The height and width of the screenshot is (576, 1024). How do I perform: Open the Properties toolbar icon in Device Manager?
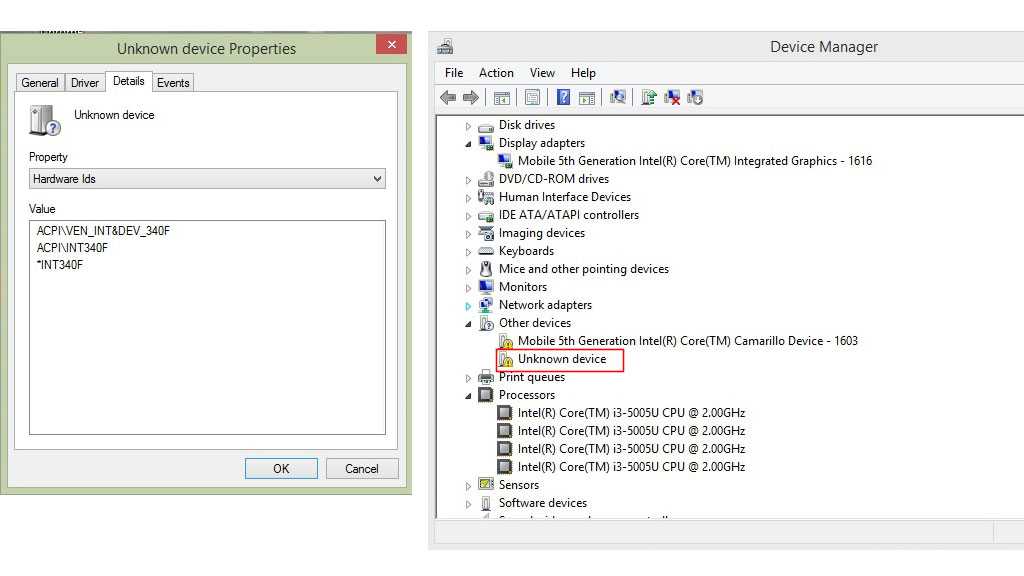pos(532,98)
